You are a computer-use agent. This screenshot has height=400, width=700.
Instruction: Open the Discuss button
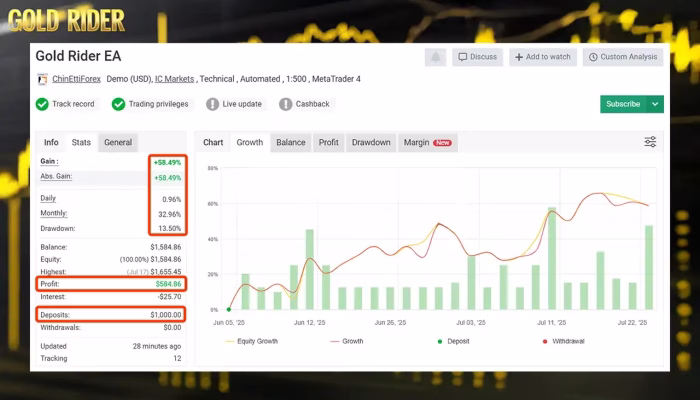point(478,57)
